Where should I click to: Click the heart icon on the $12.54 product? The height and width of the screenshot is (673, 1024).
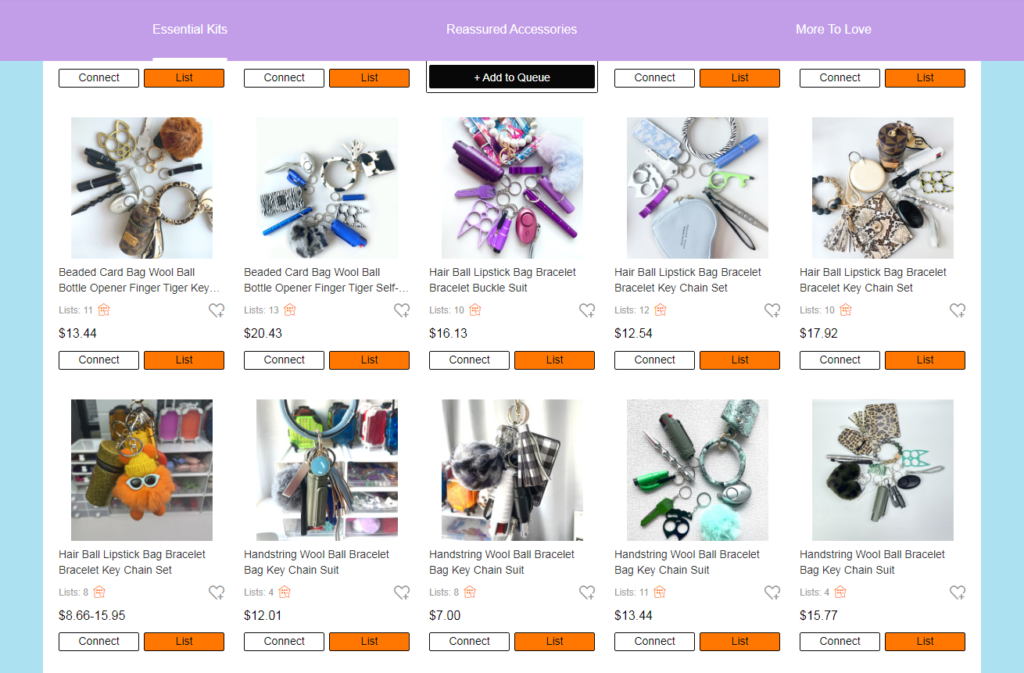[772, 311]
